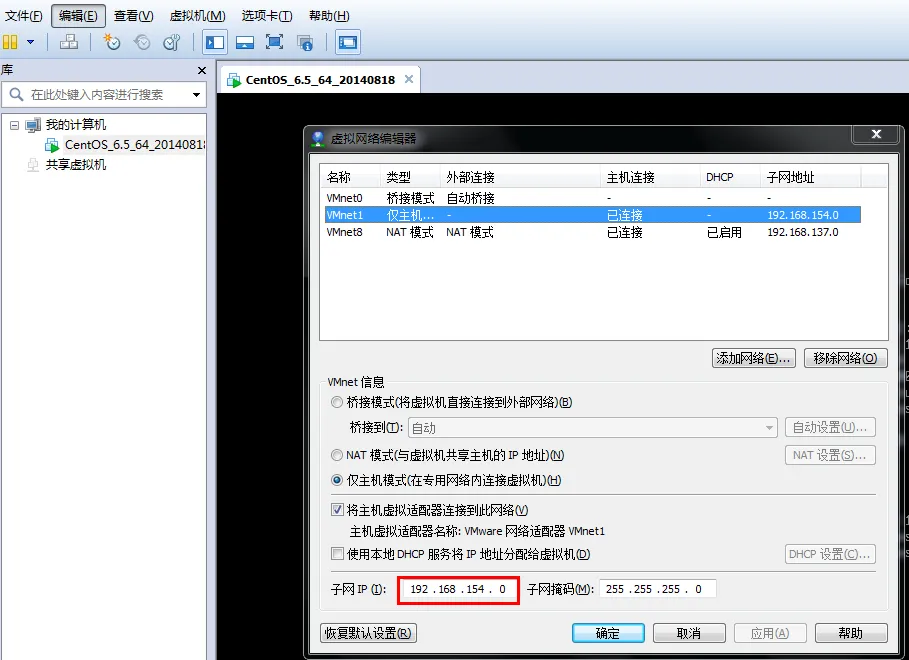Click into the 子网 IP field
The image size is (909, 660).
[458, 589]
